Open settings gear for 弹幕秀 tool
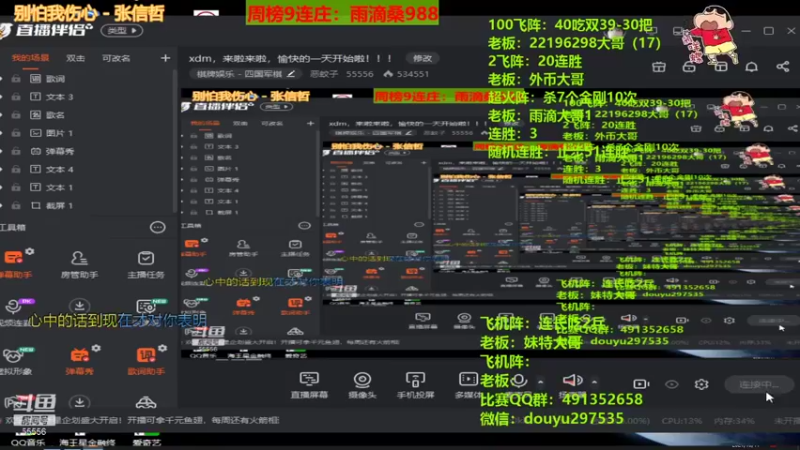Viewport: 800px width, 450px height. (x=96, y=348)
